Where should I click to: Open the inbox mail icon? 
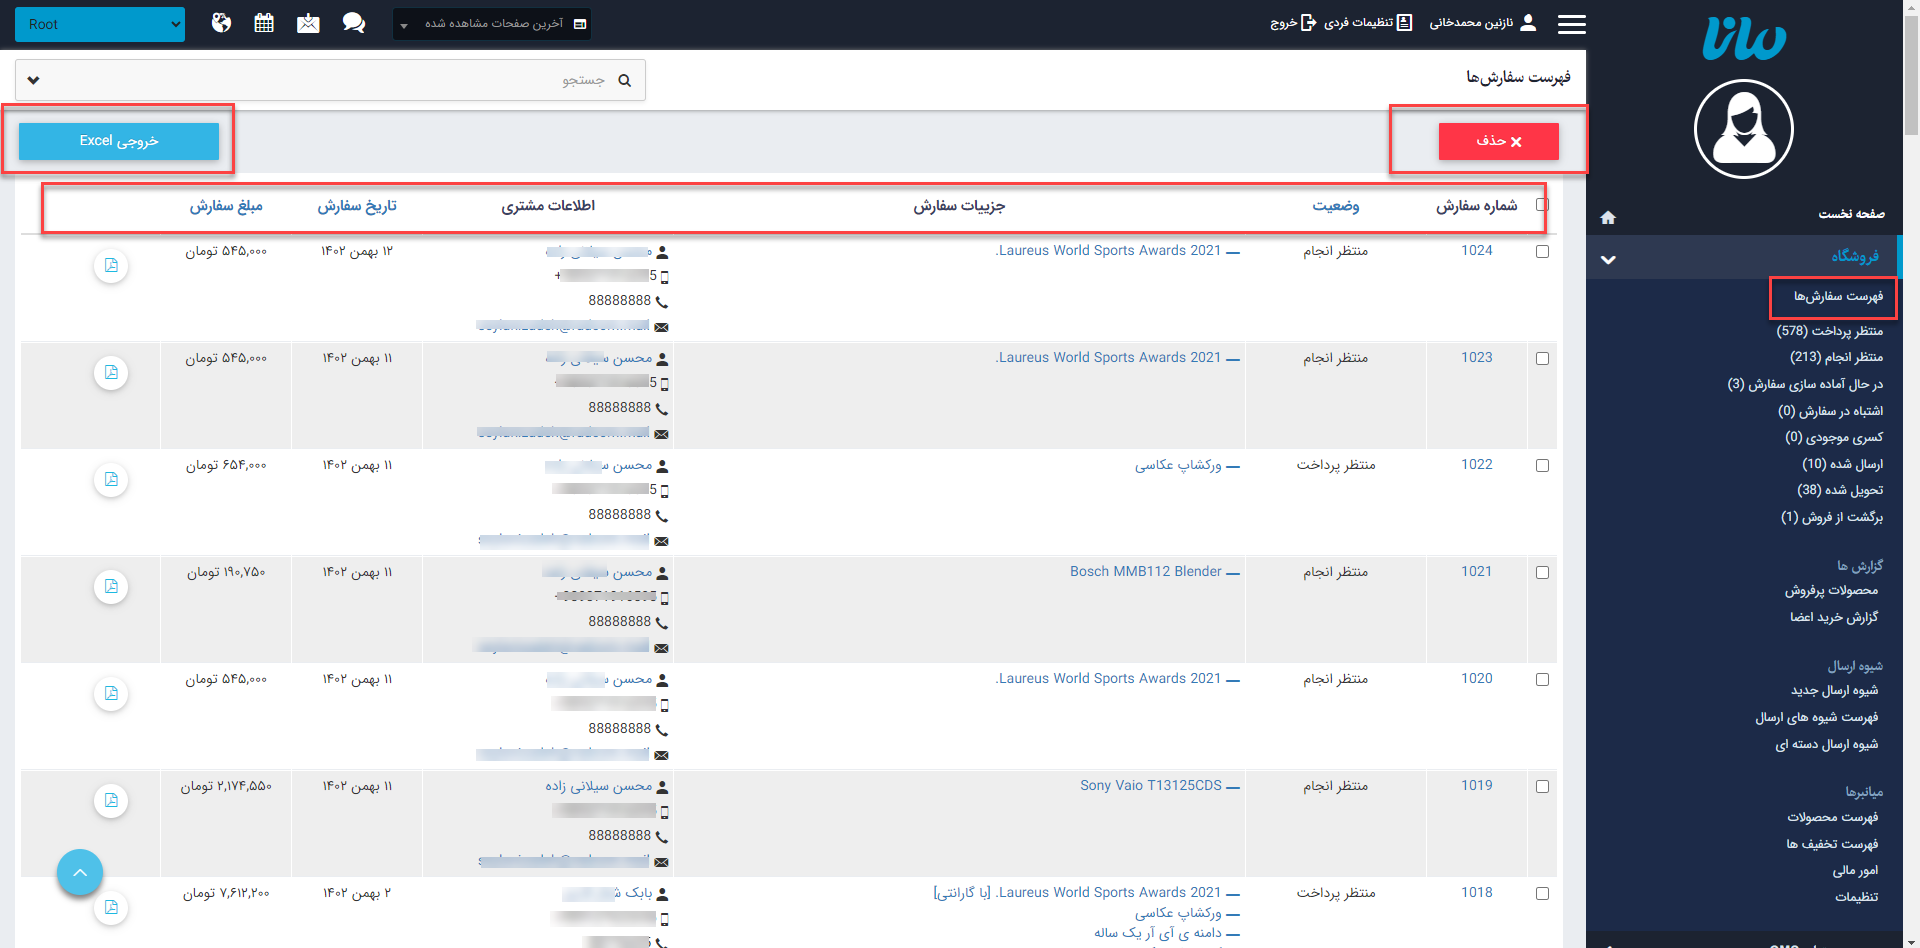click(x=308, y=23)
